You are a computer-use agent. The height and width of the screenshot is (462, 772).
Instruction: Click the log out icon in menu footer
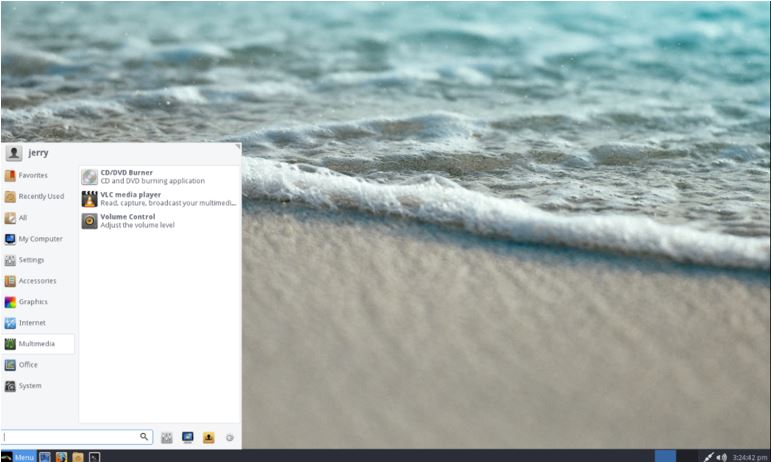point(209,437)
